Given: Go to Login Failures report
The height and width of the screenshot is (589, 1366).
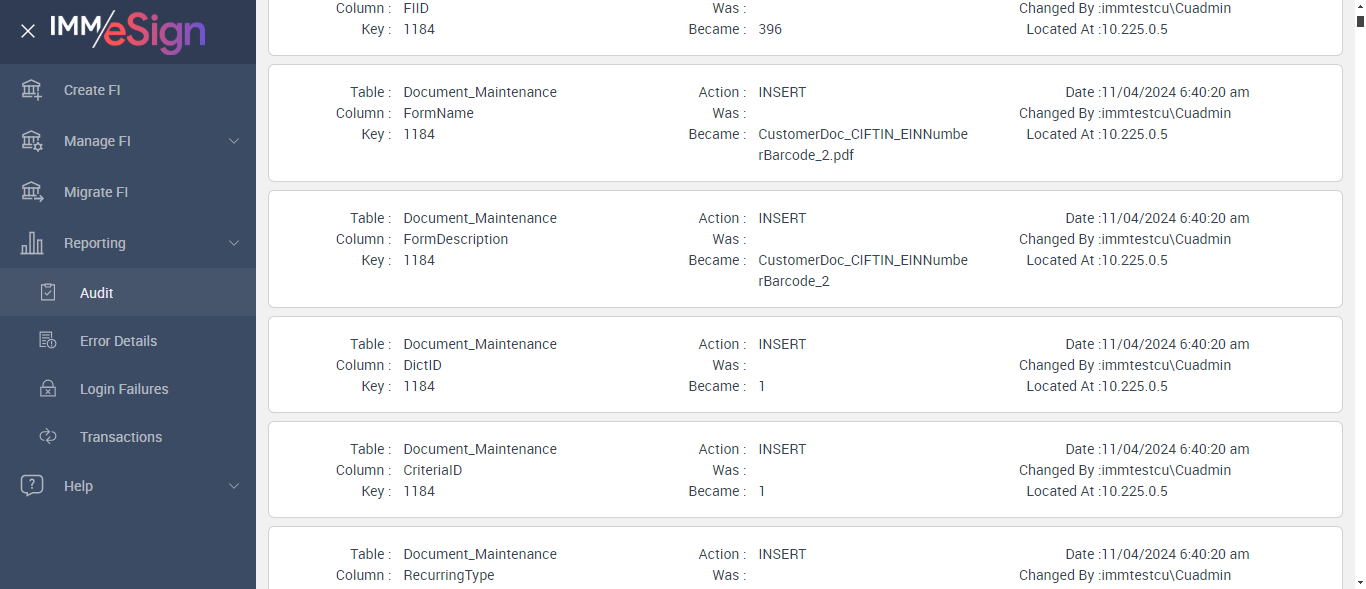Looking at the screenshot, I should click(124, 389).
